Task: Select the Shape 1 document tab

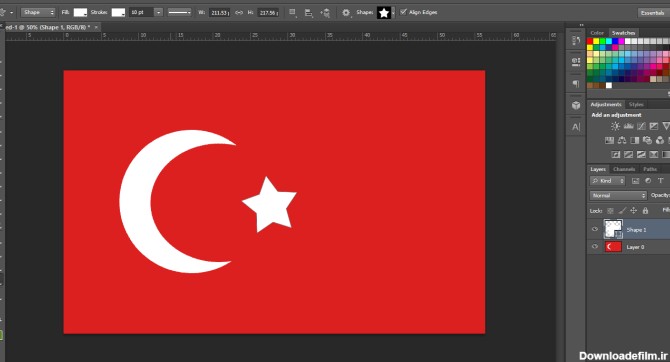Action: point(47,27)
